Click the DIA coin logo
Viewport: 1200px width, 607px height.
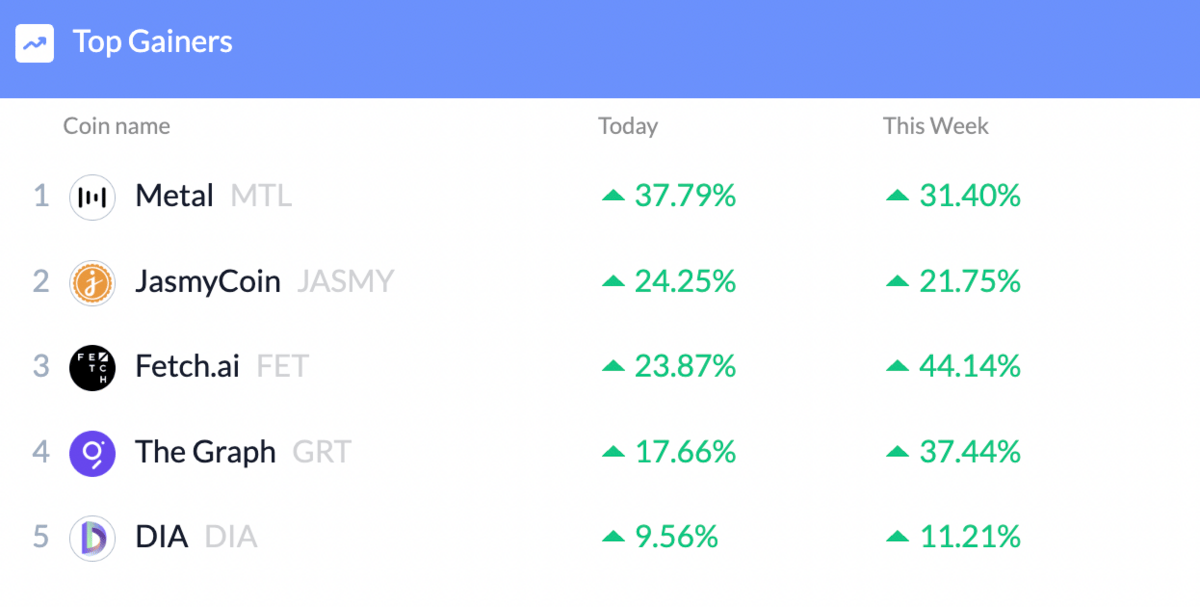pos(92,537)
